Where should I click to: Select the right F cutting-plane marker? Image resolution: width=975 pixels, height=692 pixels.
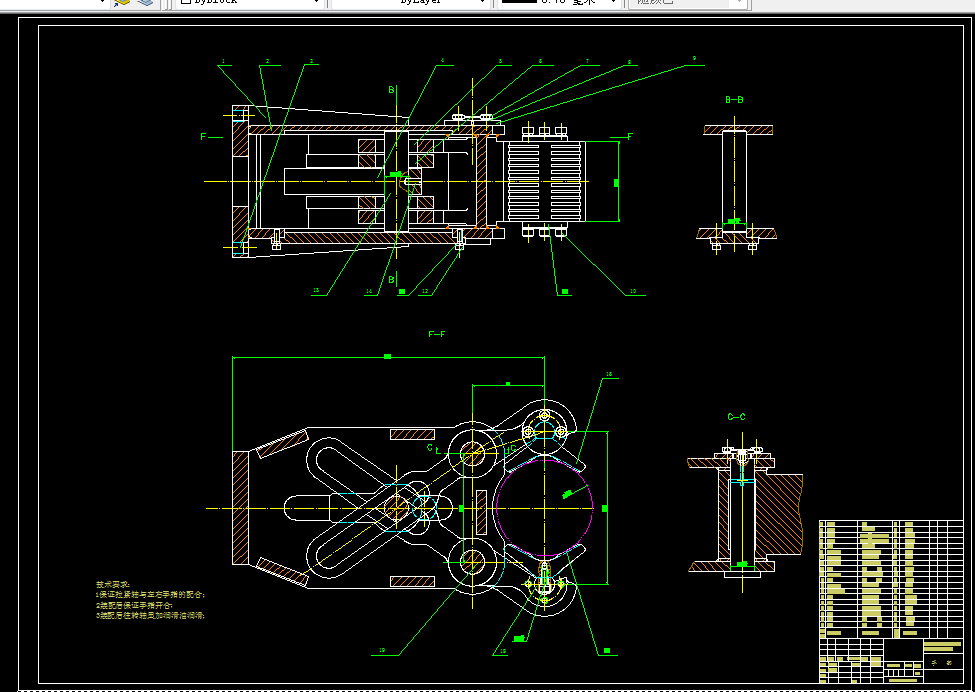630,137
